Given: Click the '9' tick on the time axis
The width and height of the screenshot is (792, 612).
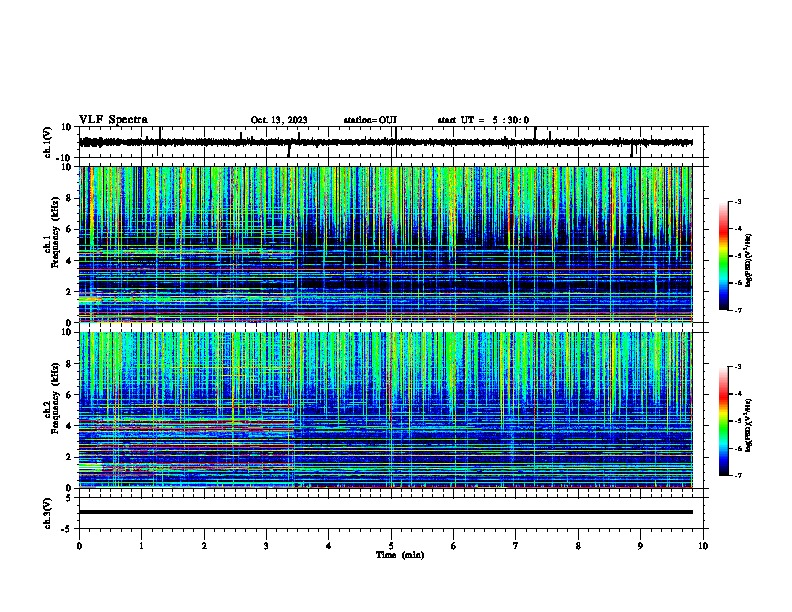Looking at the screenshot, I should [x=640, y=546].
